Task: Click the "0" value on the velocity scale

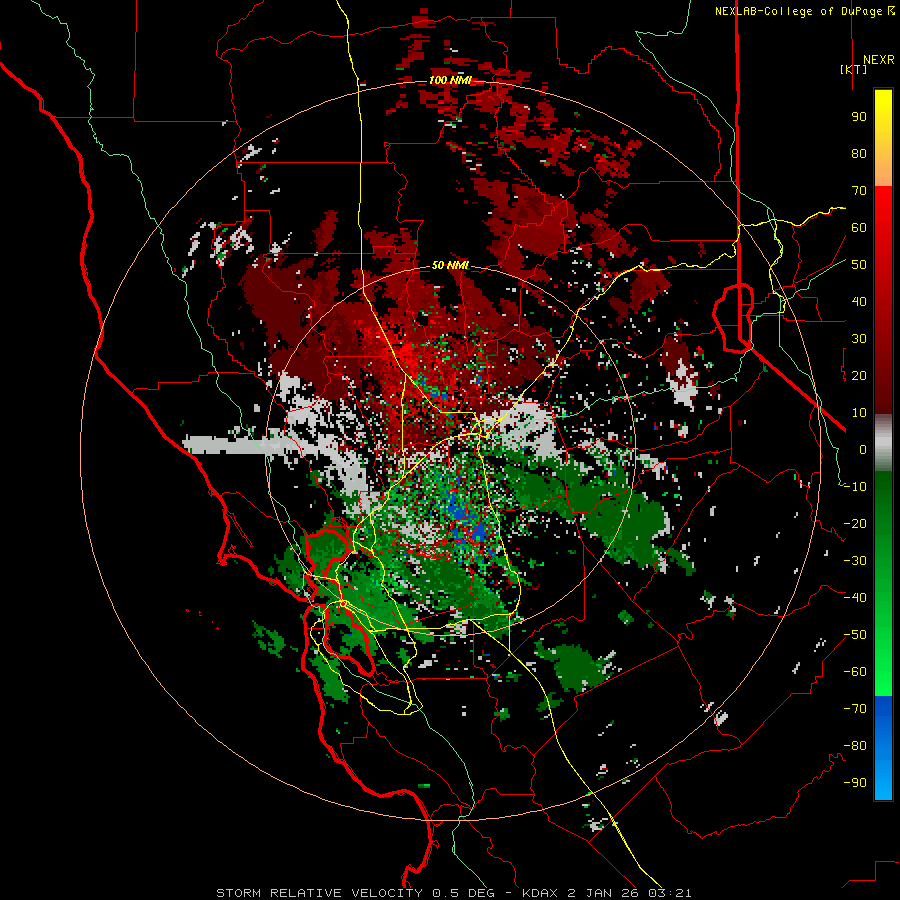Action: (x=863, y=449)
